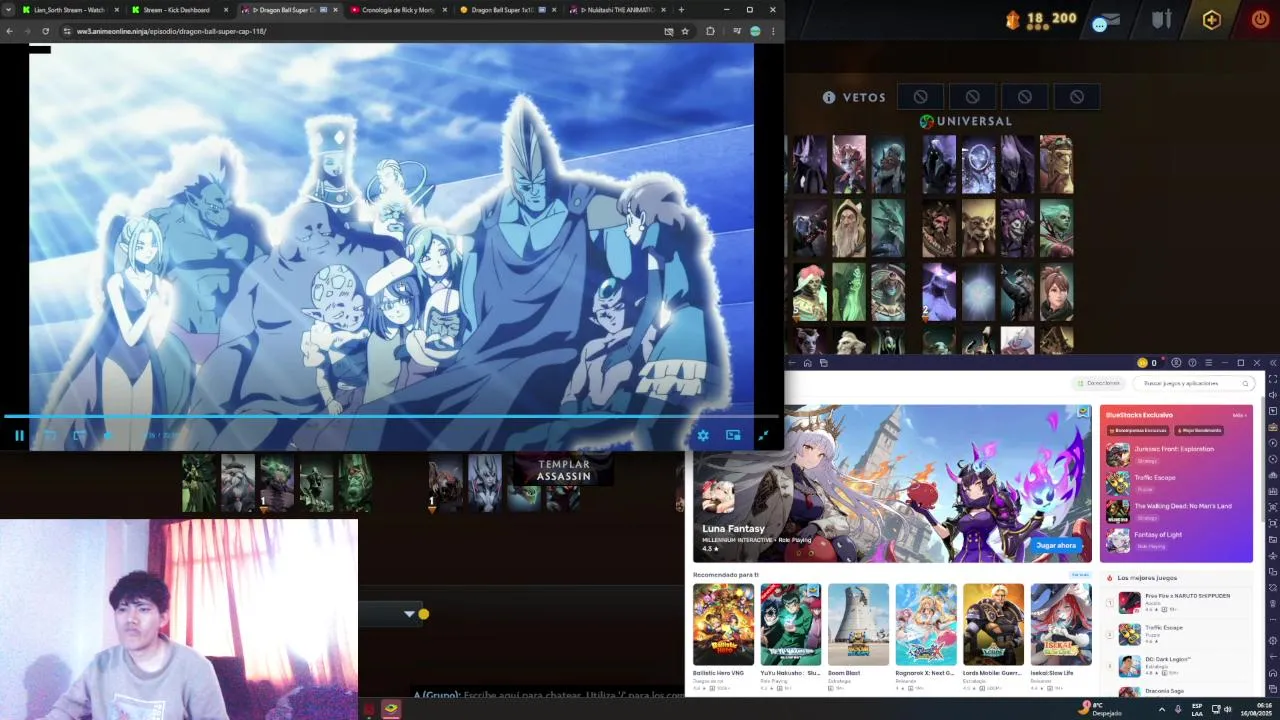Open Chrome profile avatar
The image size is (1280, 720).
[755, 31]
